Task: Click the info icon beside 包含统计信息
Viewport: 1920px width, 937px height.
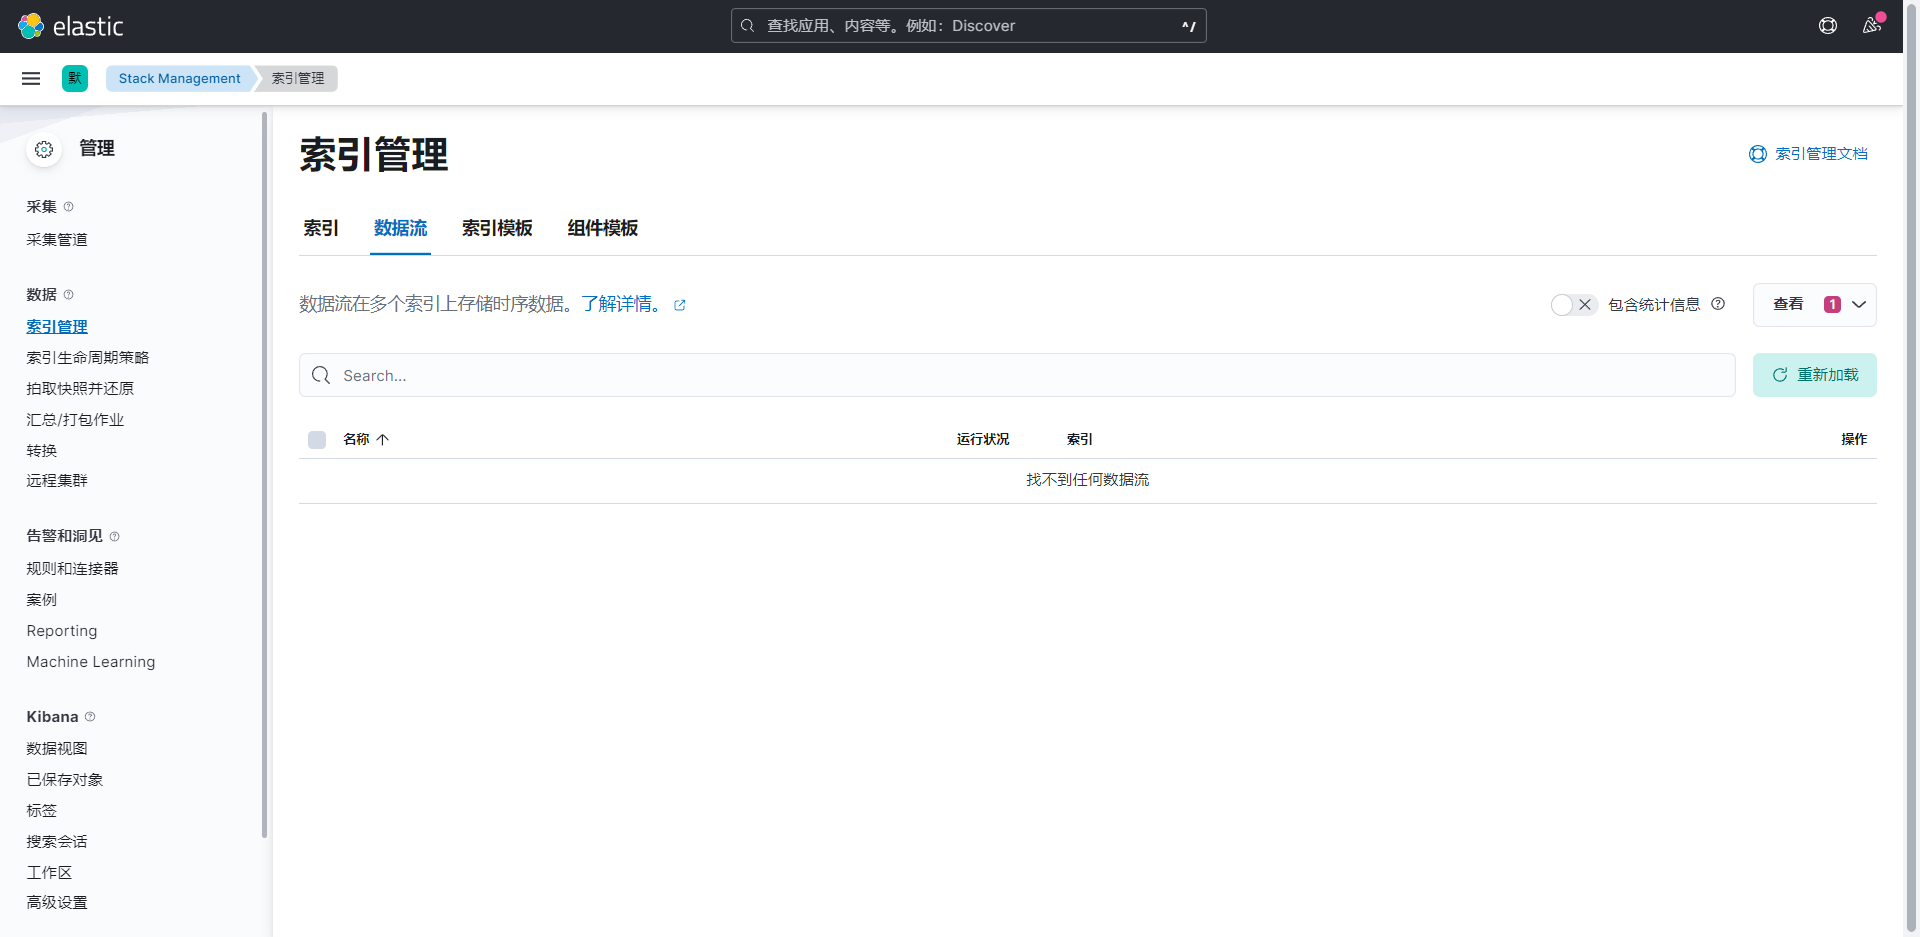Action: pyautogui.click(x=1718, y=304)
